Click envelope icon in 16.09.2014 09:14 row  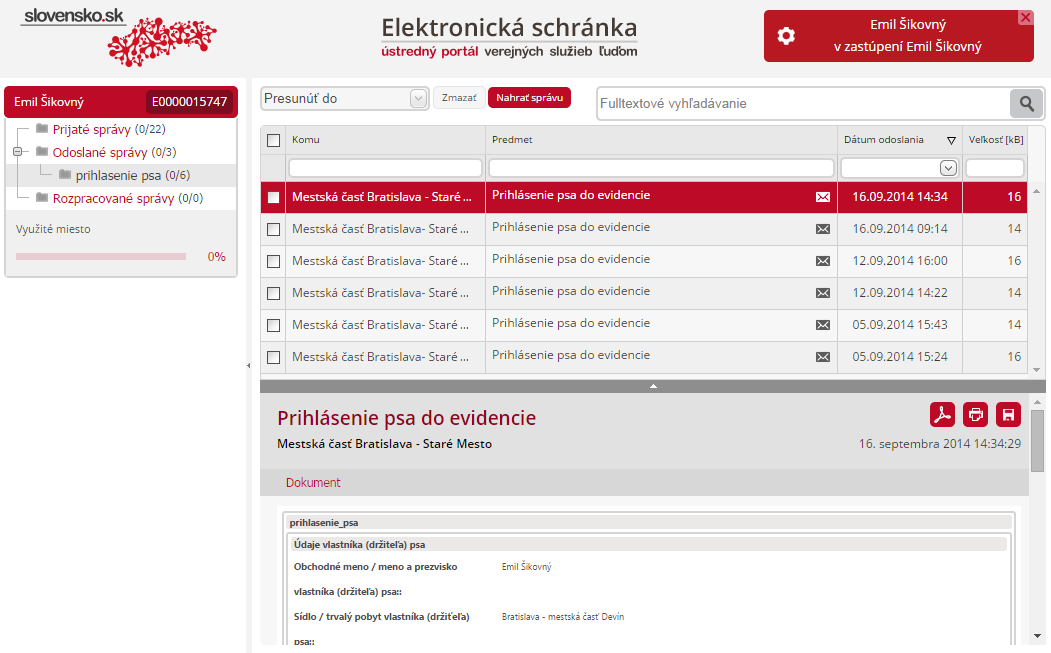coord(823,229)
